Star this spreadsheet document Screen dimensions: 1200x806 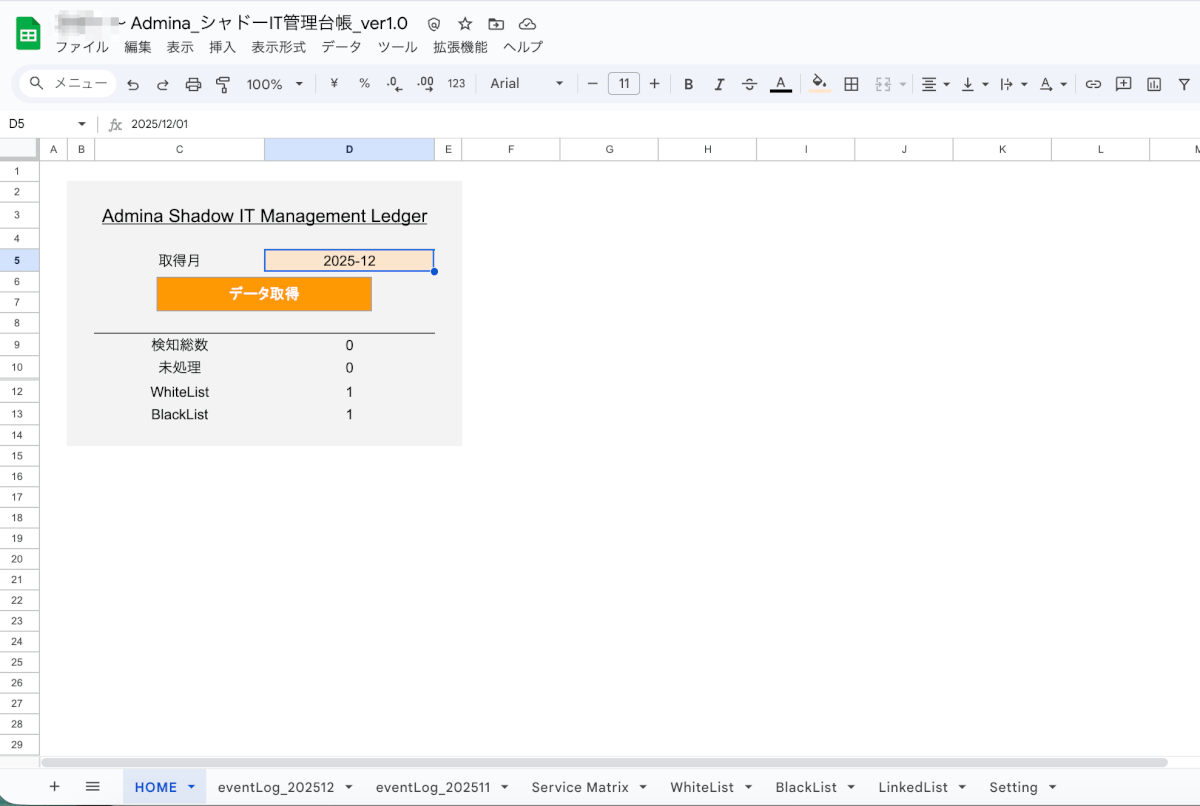click(465, 23)
